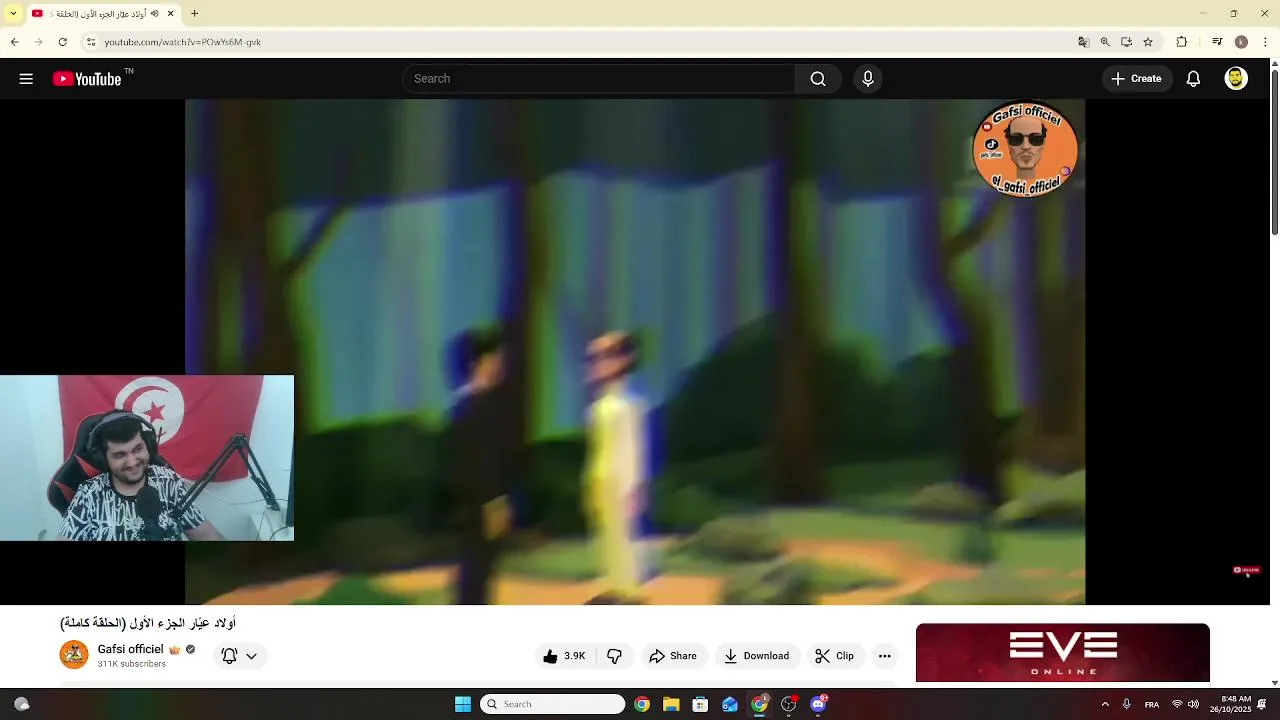Open Chrome three-dot menu

pyautogui.click(x=1266, y=42)
